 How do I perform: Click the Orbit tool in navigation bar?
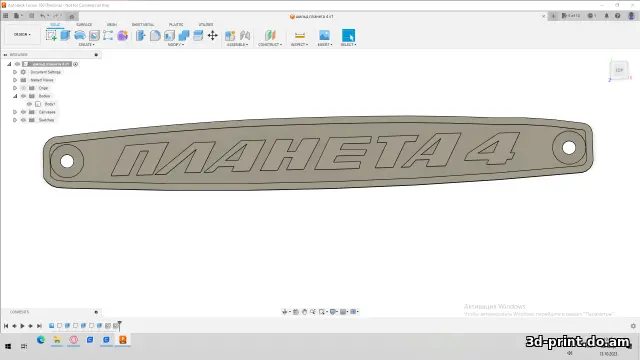(x=284, y=311)
